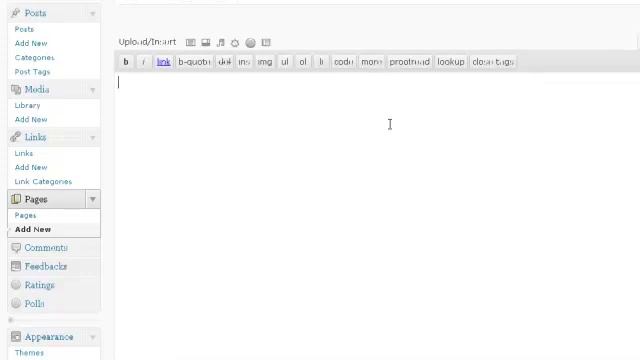Open the Media menu heading

(37, 89)
